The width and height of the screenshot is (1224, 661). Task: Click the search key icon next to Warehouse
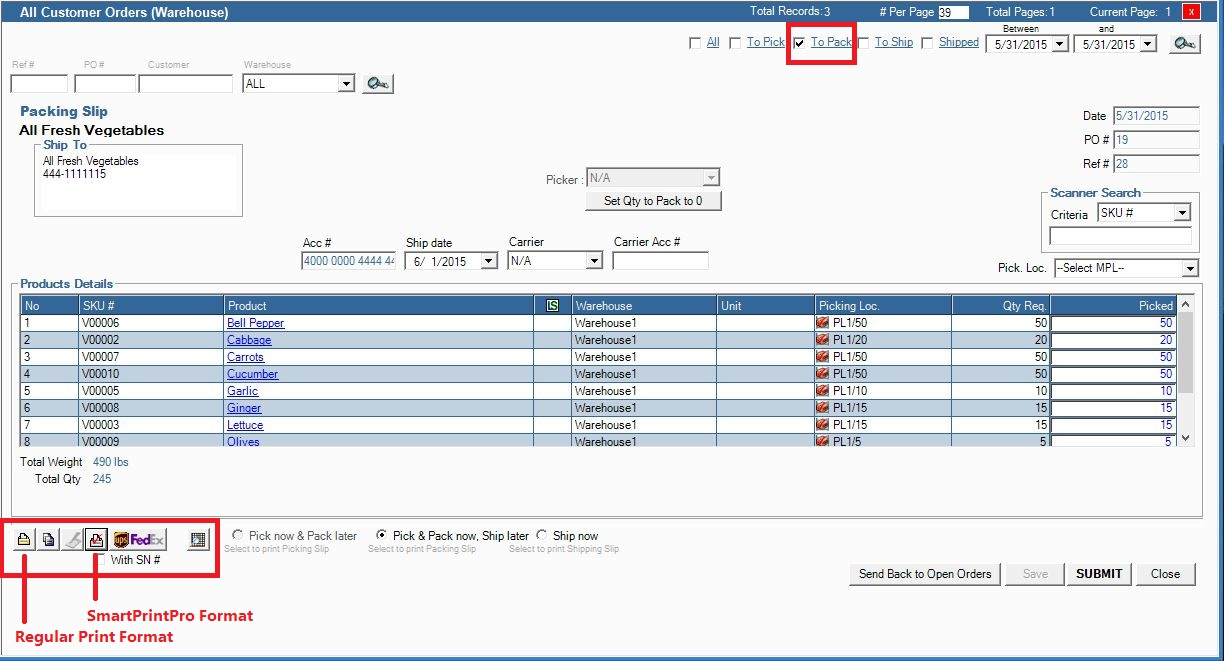point(378,84)
